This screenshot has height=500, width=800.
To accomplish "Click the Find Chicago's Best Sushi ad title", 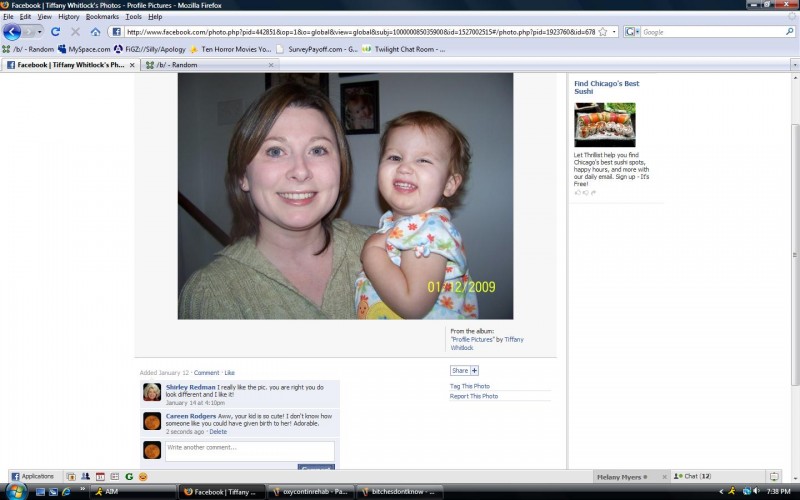I will tap(606, 87).
